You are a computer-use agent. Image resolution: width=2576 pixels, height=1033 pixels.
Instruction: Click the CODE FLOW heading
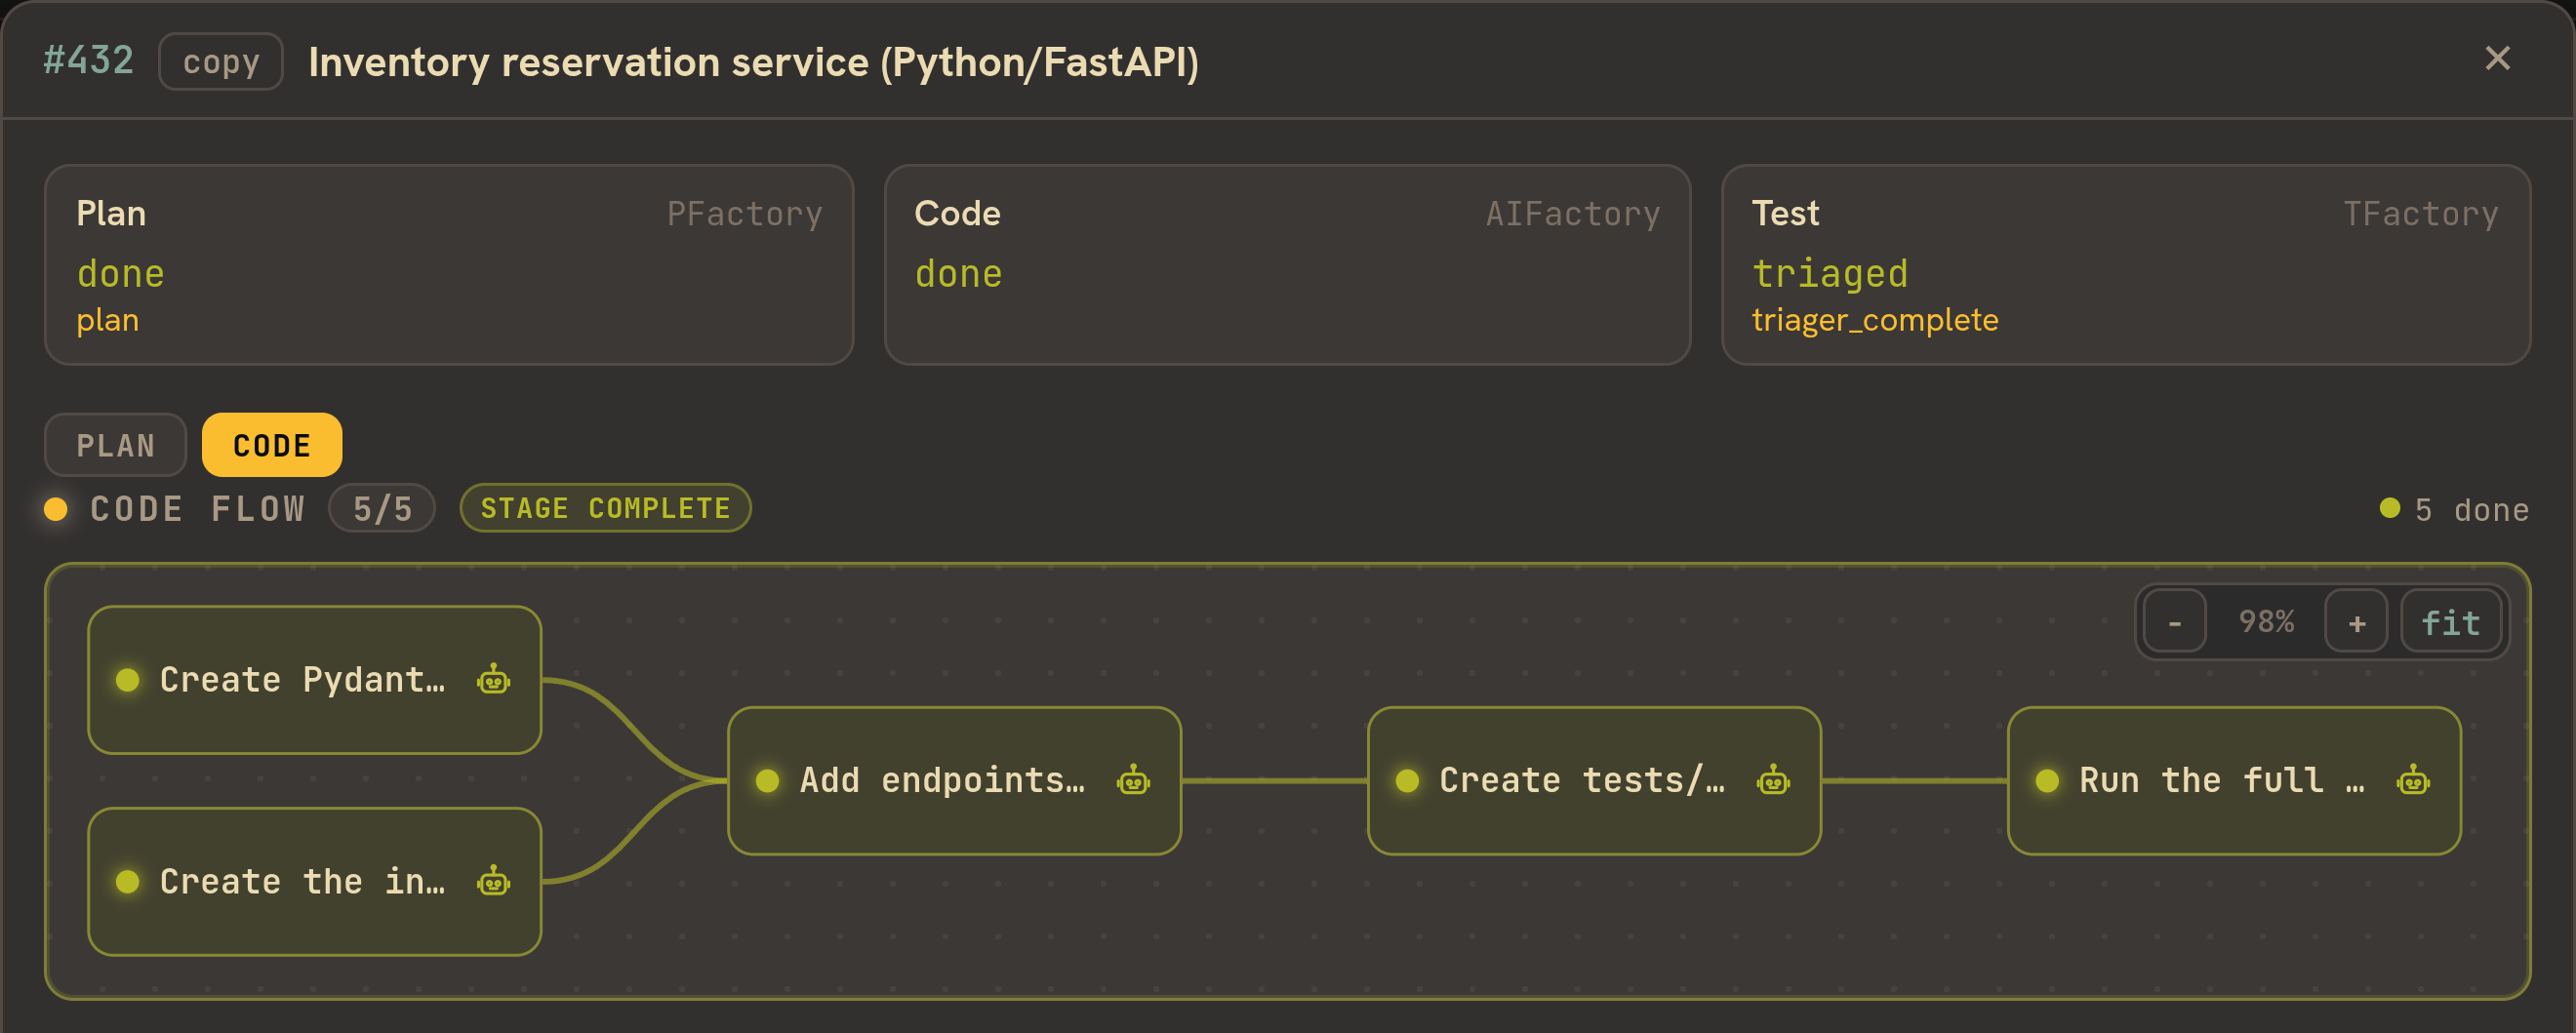point(197,509)
